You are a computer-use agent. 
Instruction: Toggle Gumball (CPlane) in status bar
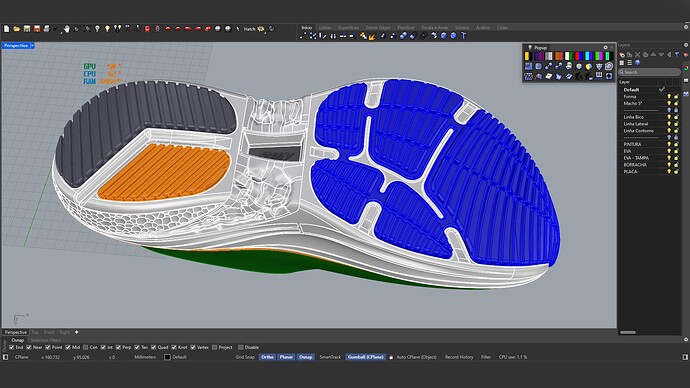[x=366, y=357]
